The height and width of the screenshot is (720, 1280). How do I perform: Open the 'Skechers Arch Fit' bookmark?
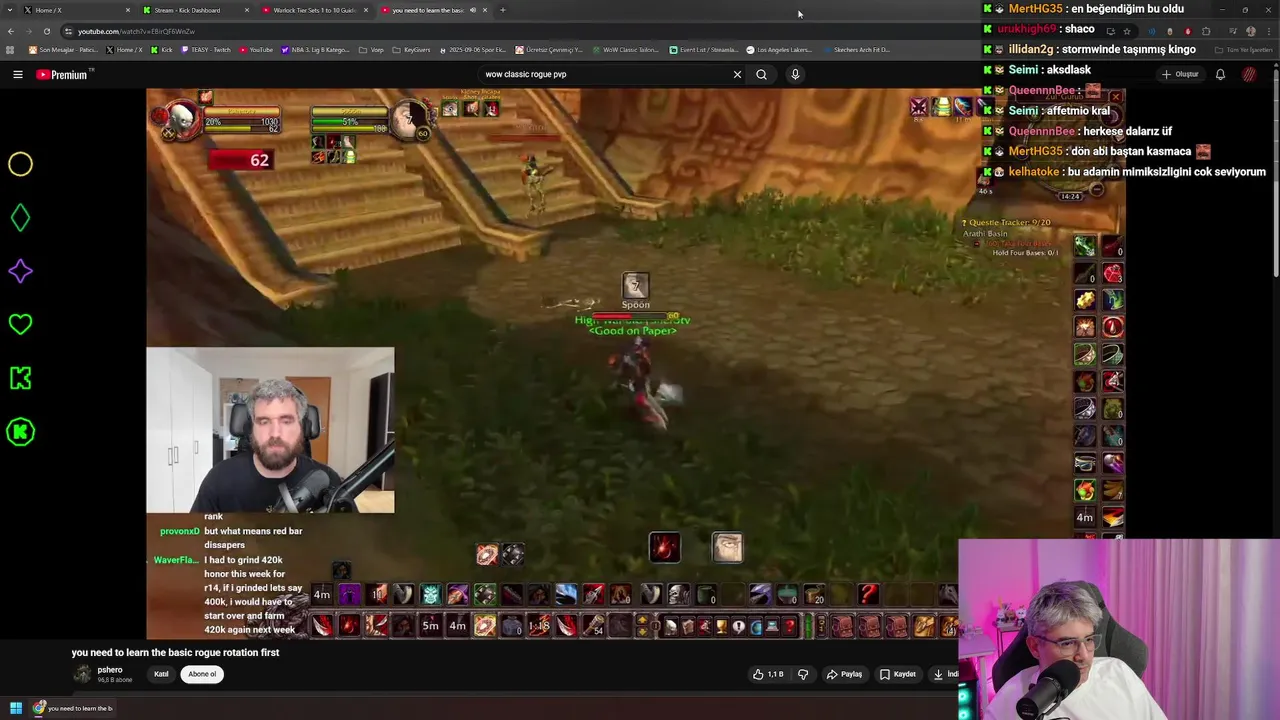tap(856, 49)
